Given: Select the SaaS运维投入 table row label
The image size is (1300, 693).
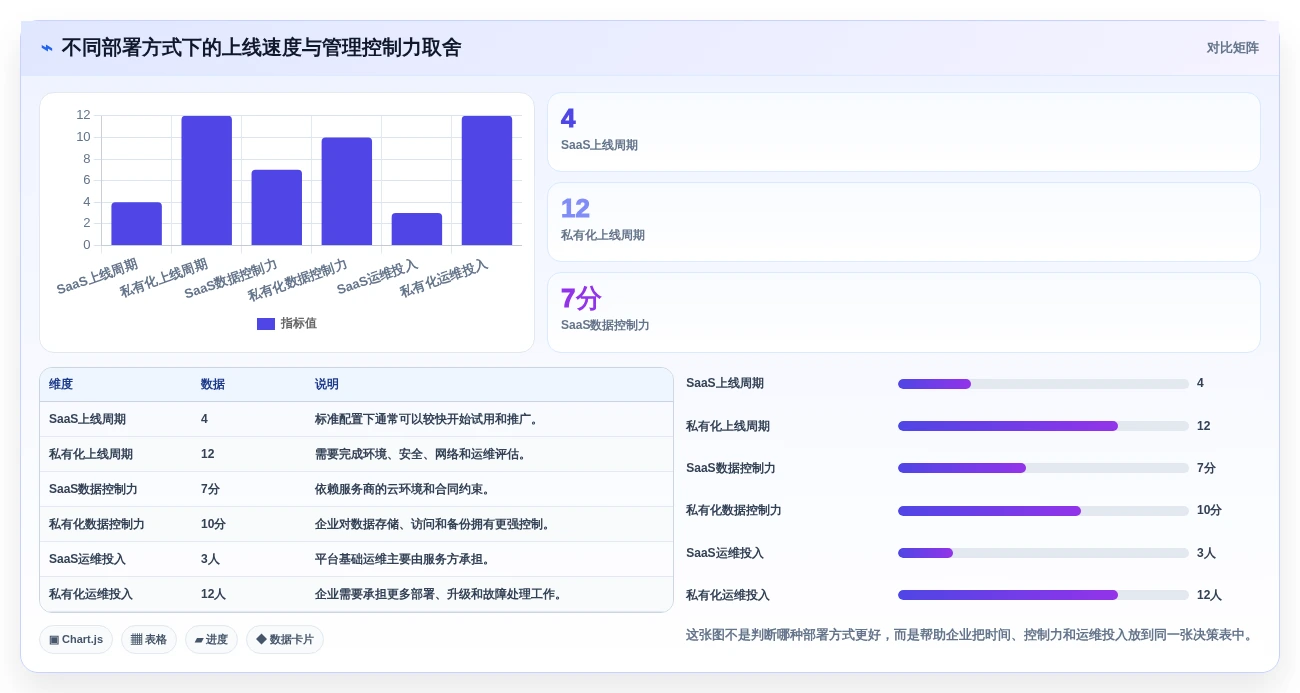Looking at the screenshot, I should (x=87, y=560).
